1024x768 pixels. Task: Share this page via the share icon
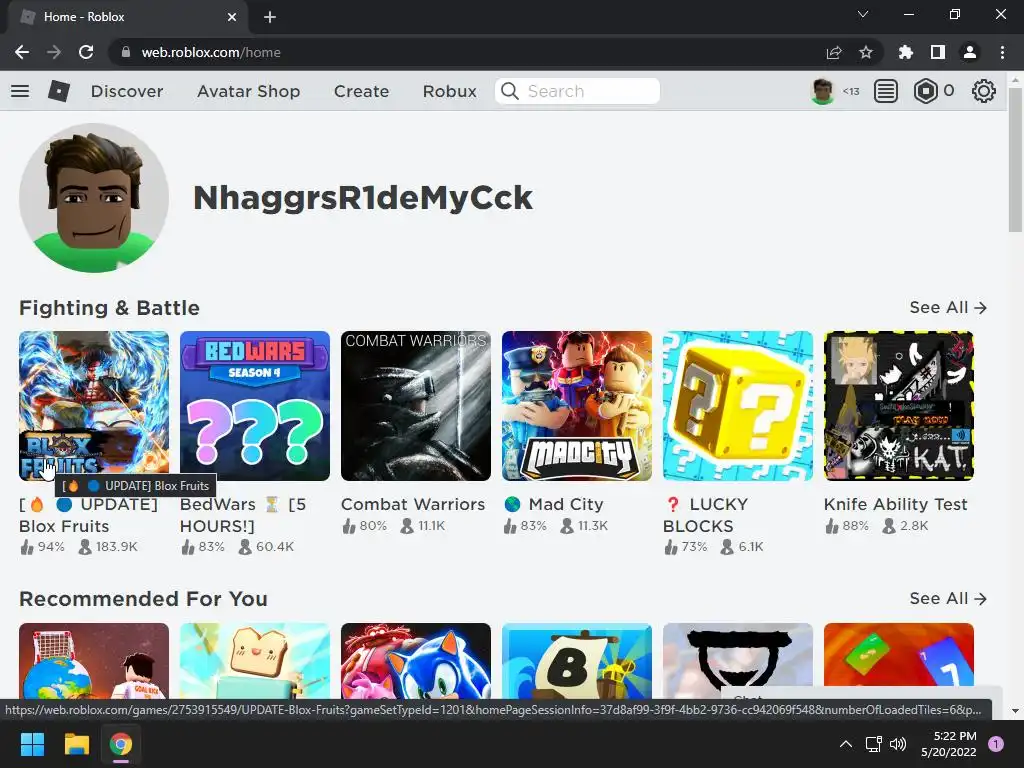(834, 52)
